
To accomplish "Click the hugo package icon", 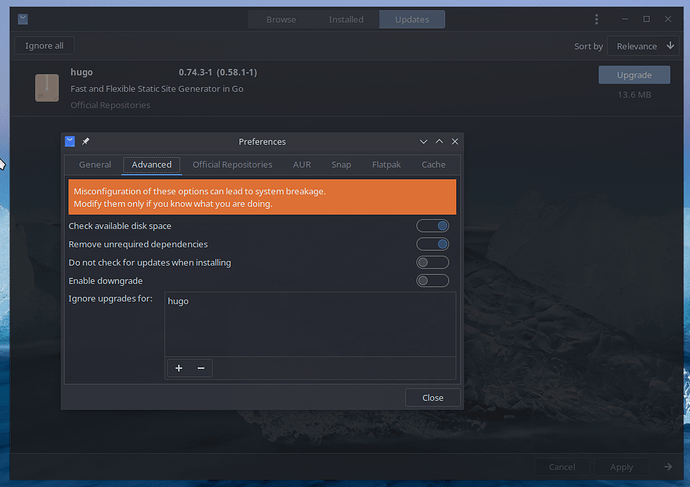I will click(47, 88).
